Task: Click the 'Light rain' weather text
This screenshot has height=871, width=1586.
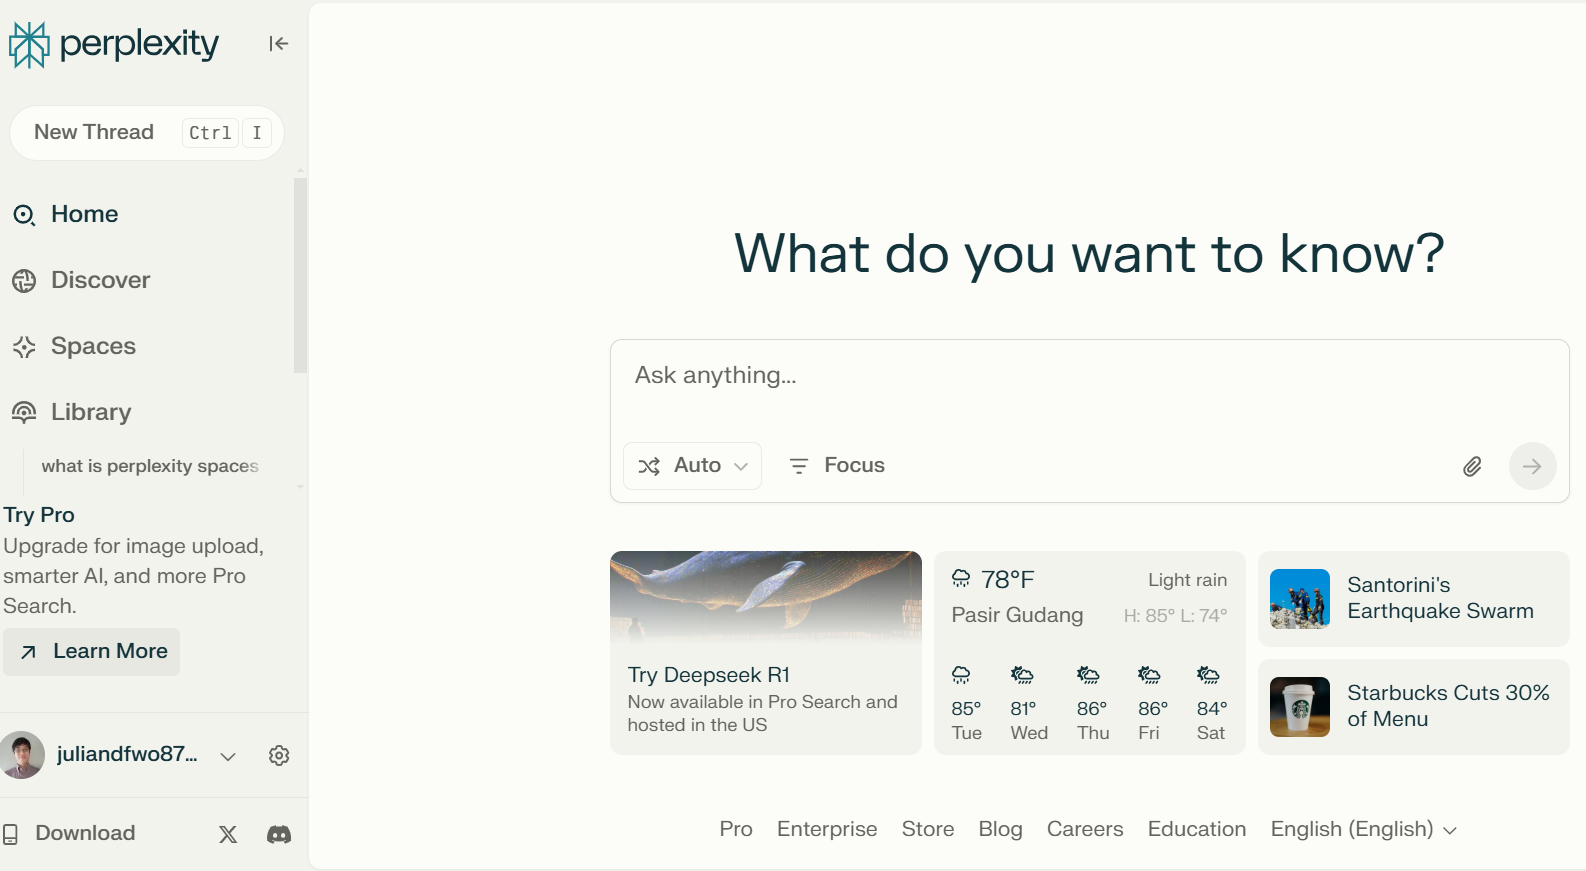Action: pyautogui.click(x=1187, y=580)
